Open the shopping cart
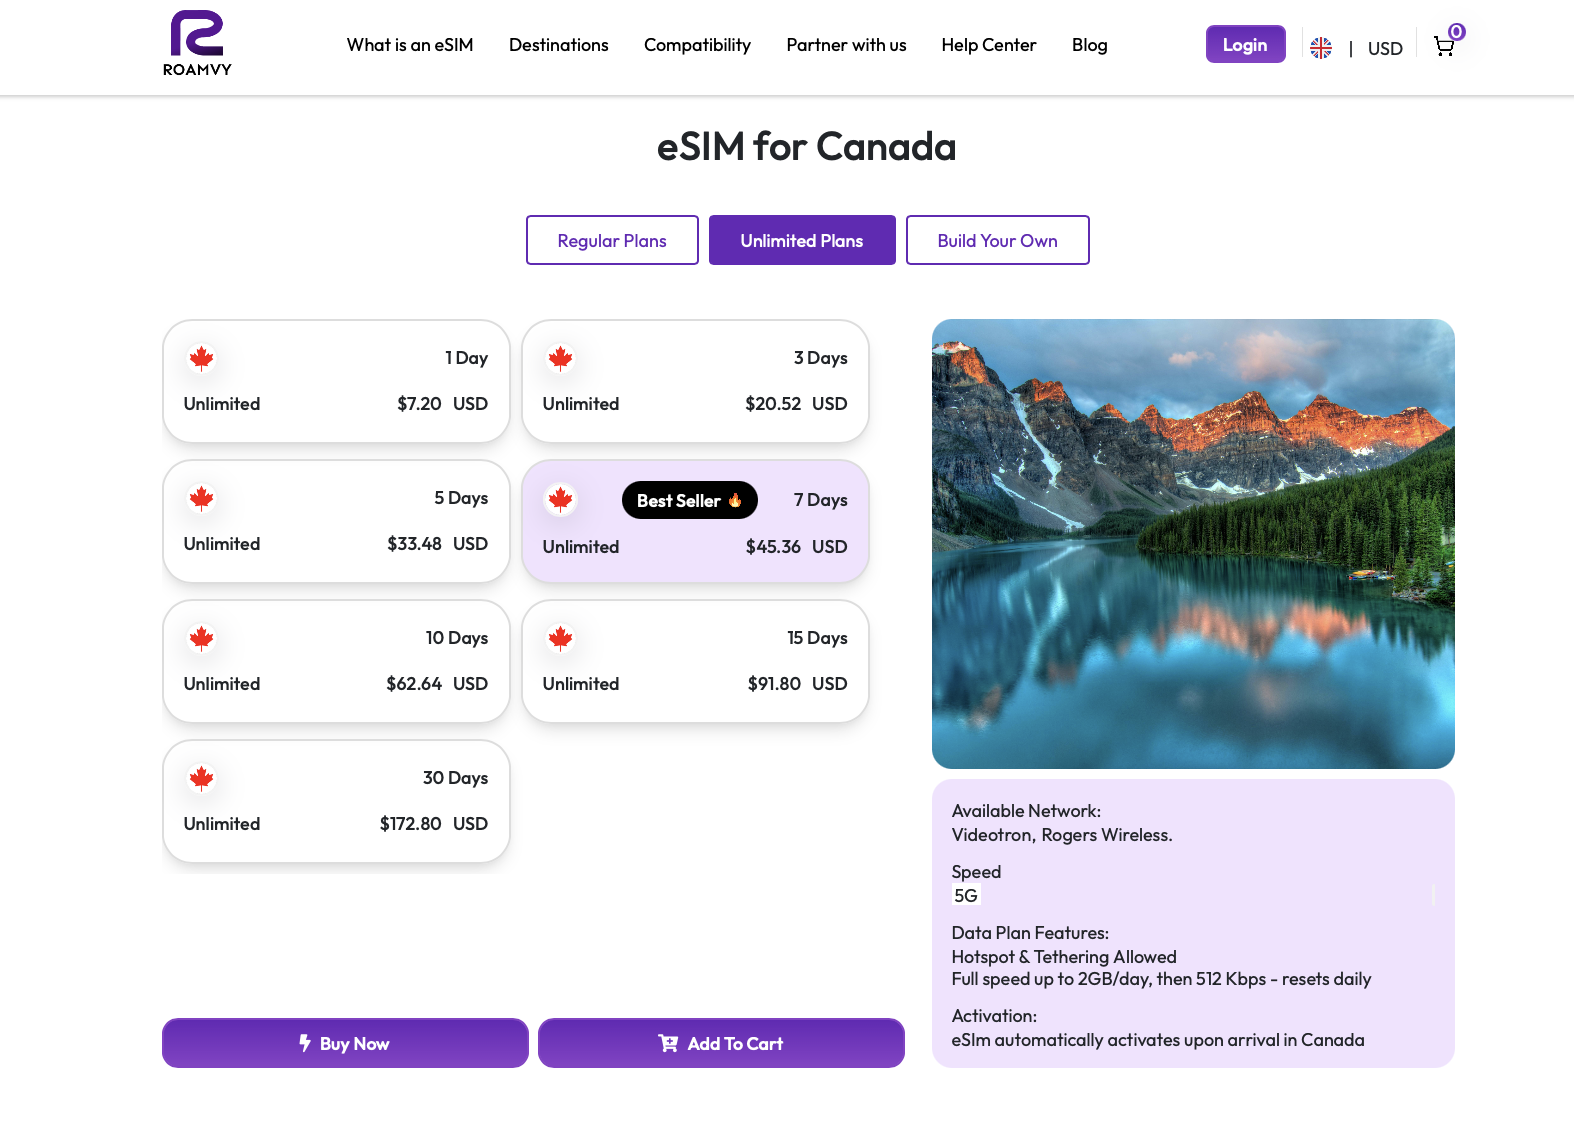 pos(1444,46)
